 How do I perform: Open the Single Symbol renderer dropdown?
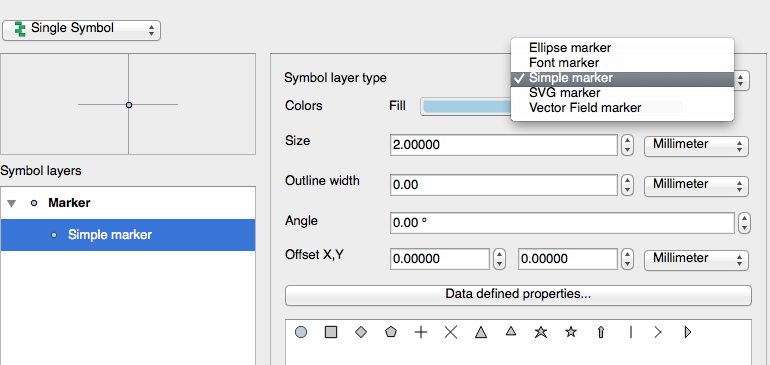coord(82,30)
